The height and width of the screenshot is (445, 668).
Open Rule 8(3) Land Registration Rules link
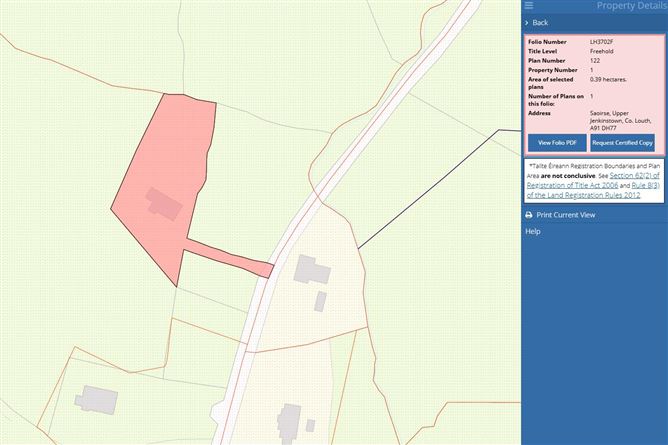coord(593,190)
